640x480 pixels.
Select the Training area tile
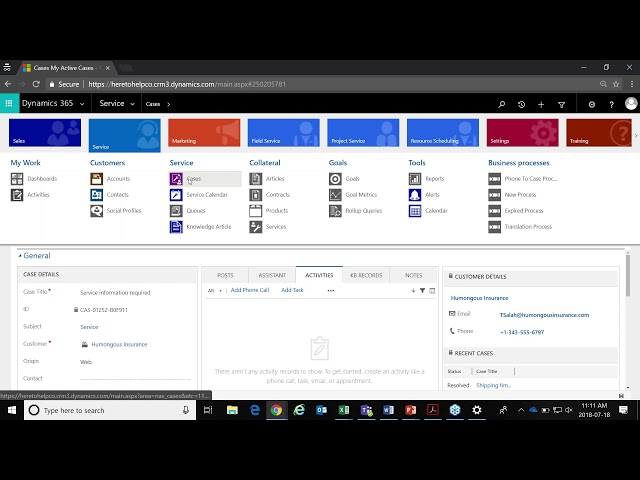[x=599, y=133]
